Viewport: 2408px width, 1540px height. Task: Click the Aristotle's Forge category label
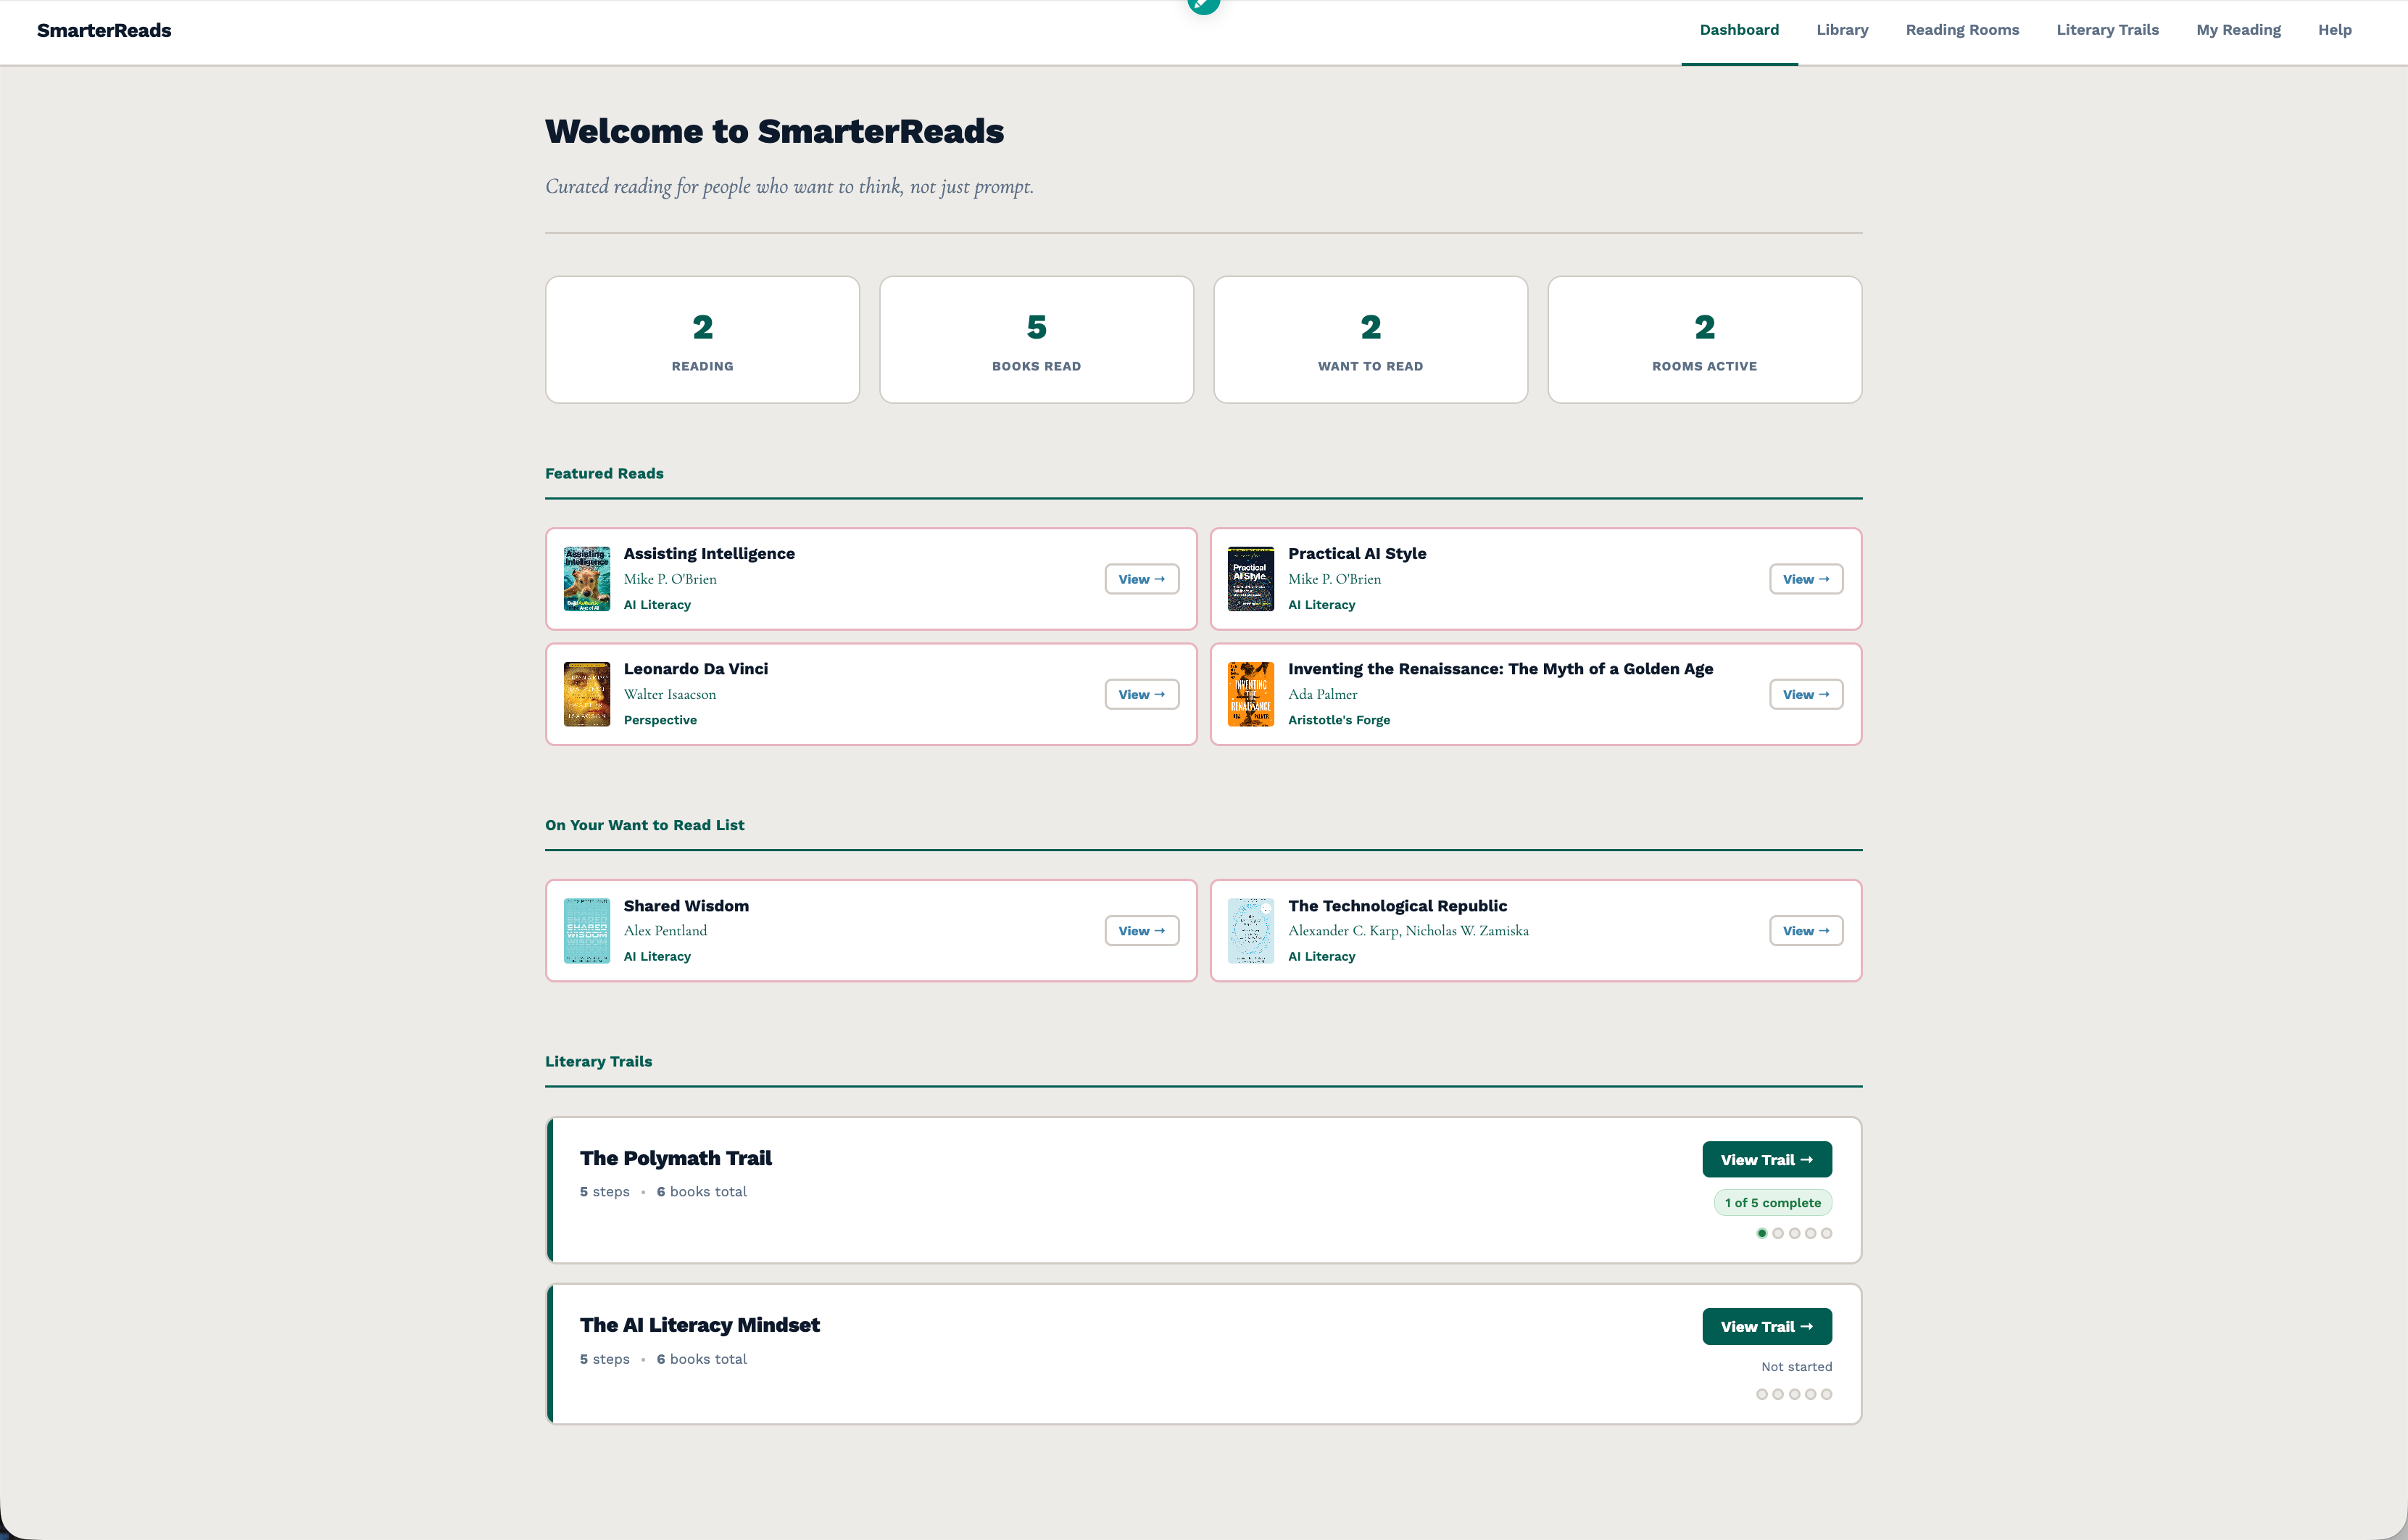point(1339,720)
